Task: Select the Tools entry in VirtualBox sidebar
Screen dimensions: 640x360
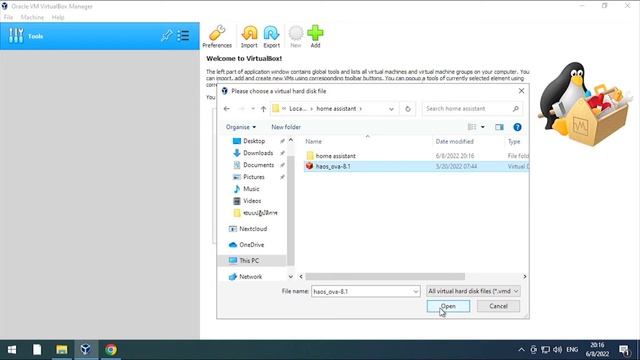Action: [x=100, y=36]
